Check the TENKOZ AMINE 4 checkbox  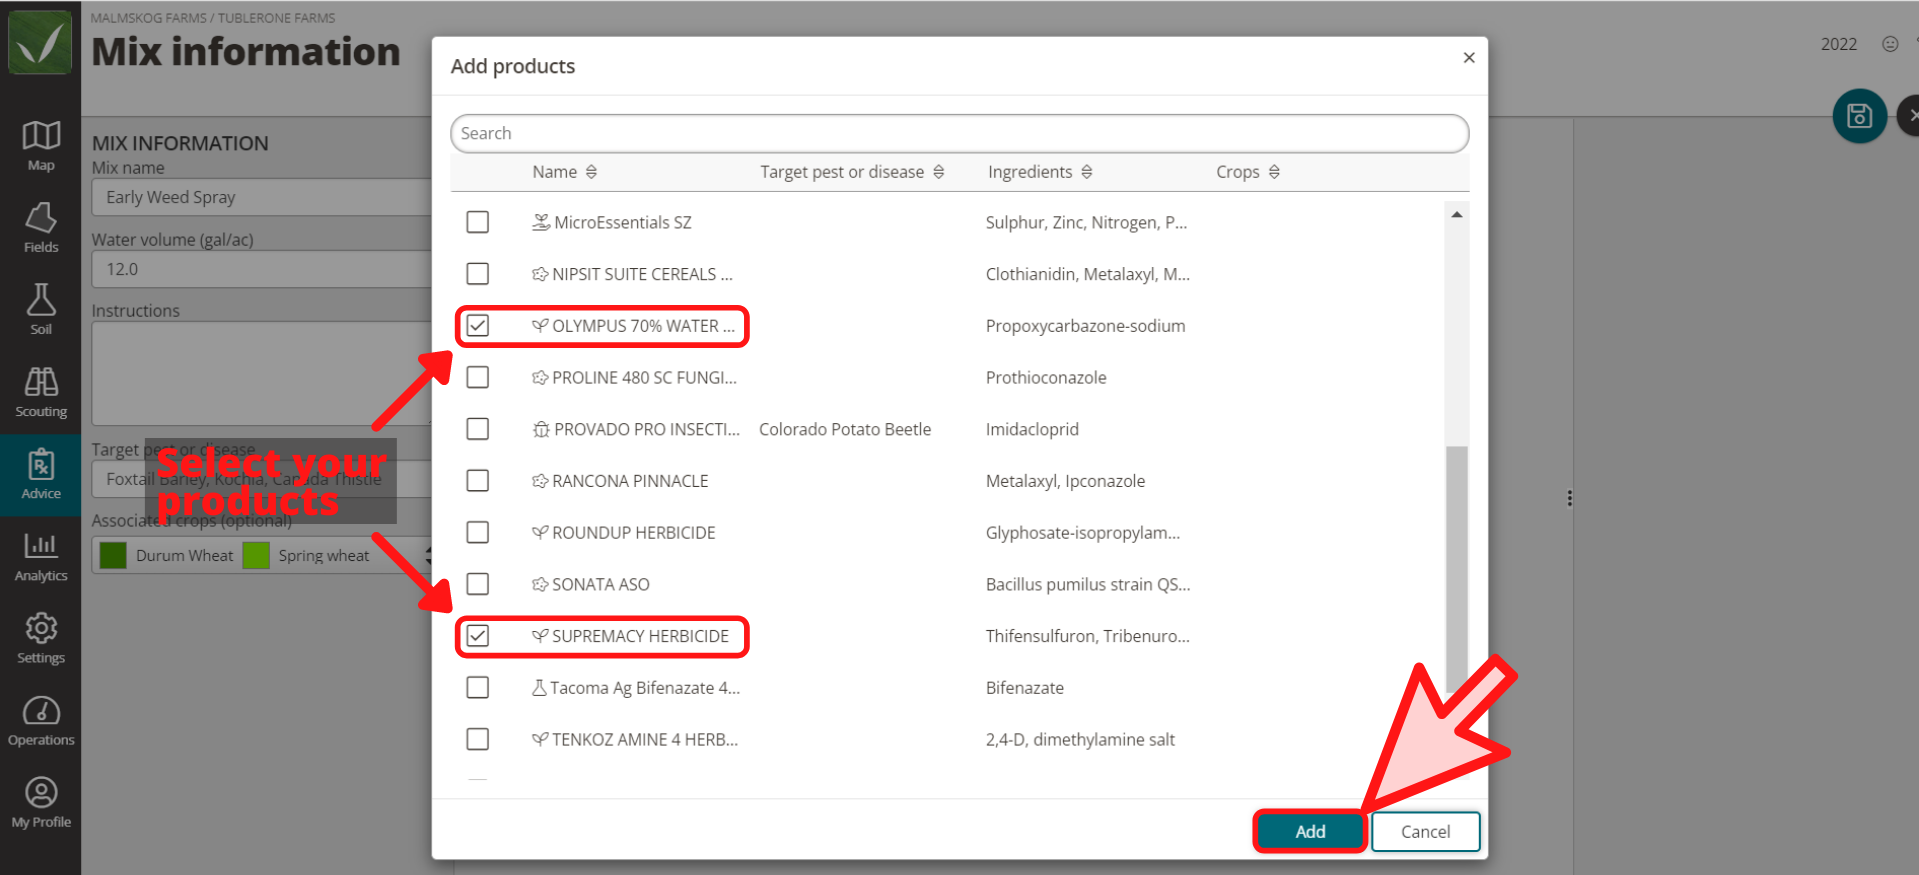click(x=478, y=739)
